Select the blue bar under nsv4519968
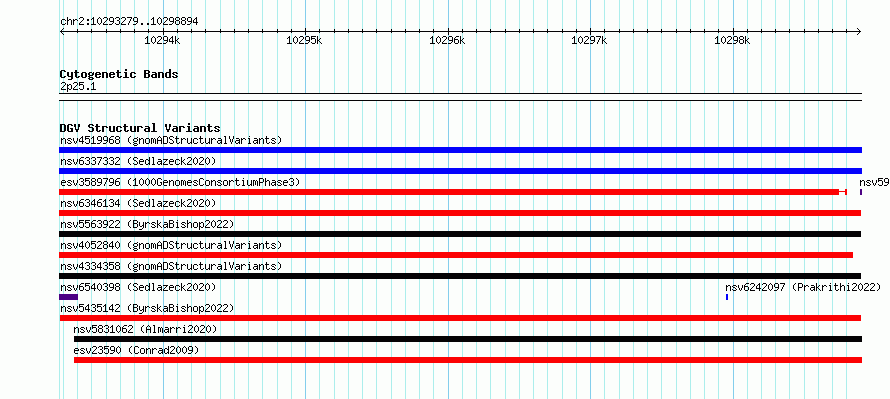Viewport: 890px width, 399px height. click(x=460, y=150)
